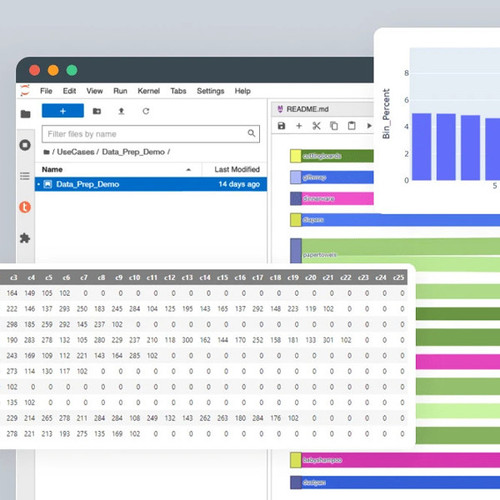This screenshot has height=500, width=500.
Task: Insert a cell with the toolbar plus icon
Action: point(299,126)
